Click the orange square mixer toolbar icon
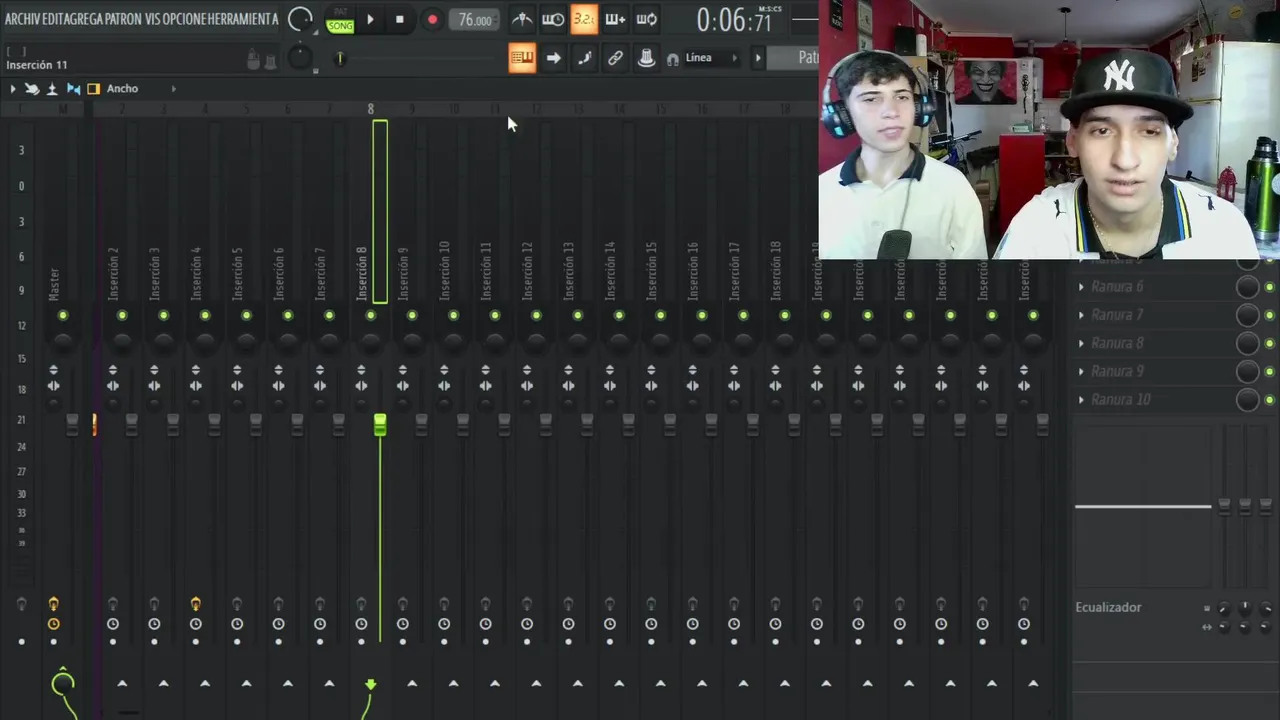1280x720 pixels. coord(93,89)
